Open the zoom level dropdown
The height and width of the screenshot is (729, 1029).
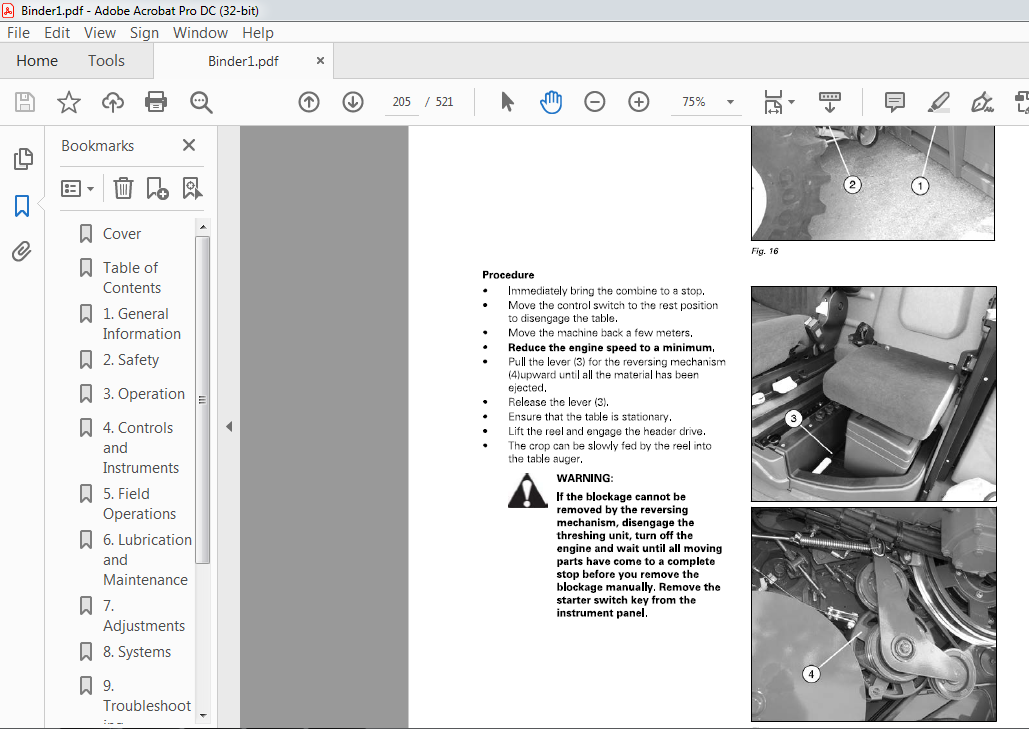(x=730, y=102)
